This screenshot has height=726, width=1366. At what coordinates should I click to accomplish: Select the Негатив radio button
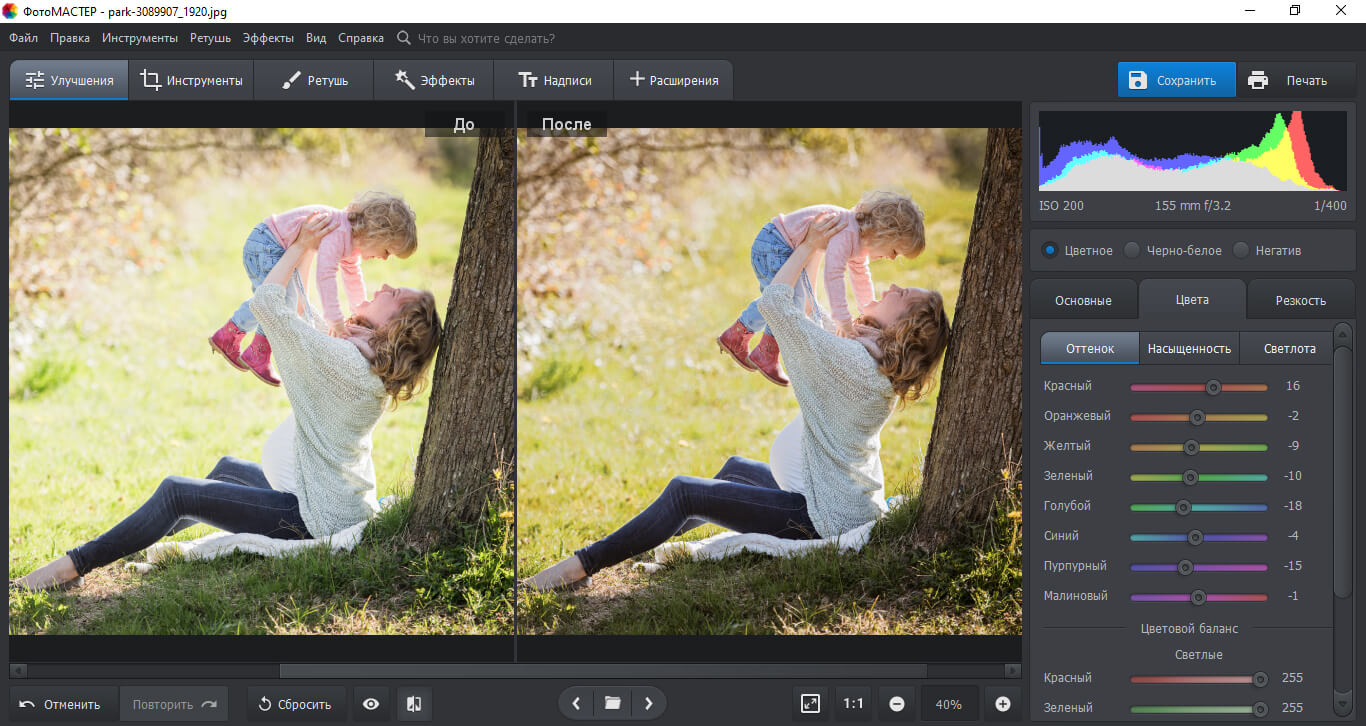coord(1241,250)
